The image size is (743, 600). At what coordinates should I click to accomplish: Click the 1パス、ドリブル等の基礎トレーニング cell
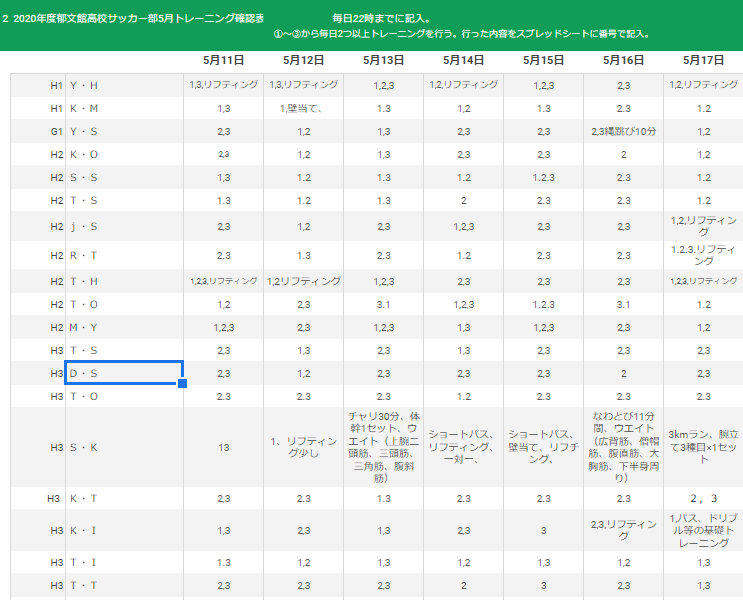(703, 529)
